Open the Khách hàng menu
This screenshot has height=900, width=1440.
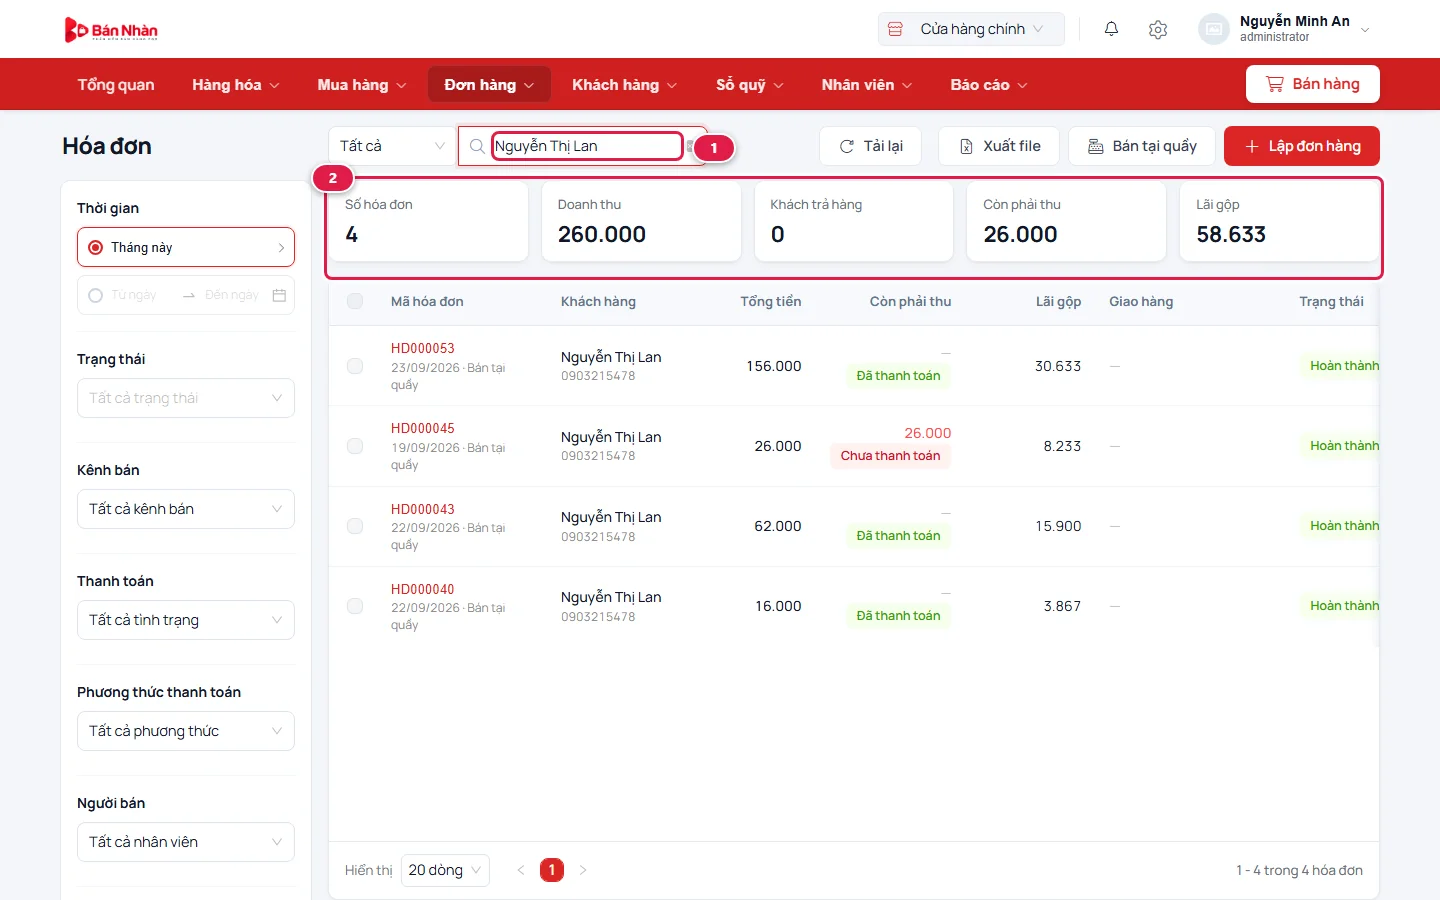[x=624, y=85]
